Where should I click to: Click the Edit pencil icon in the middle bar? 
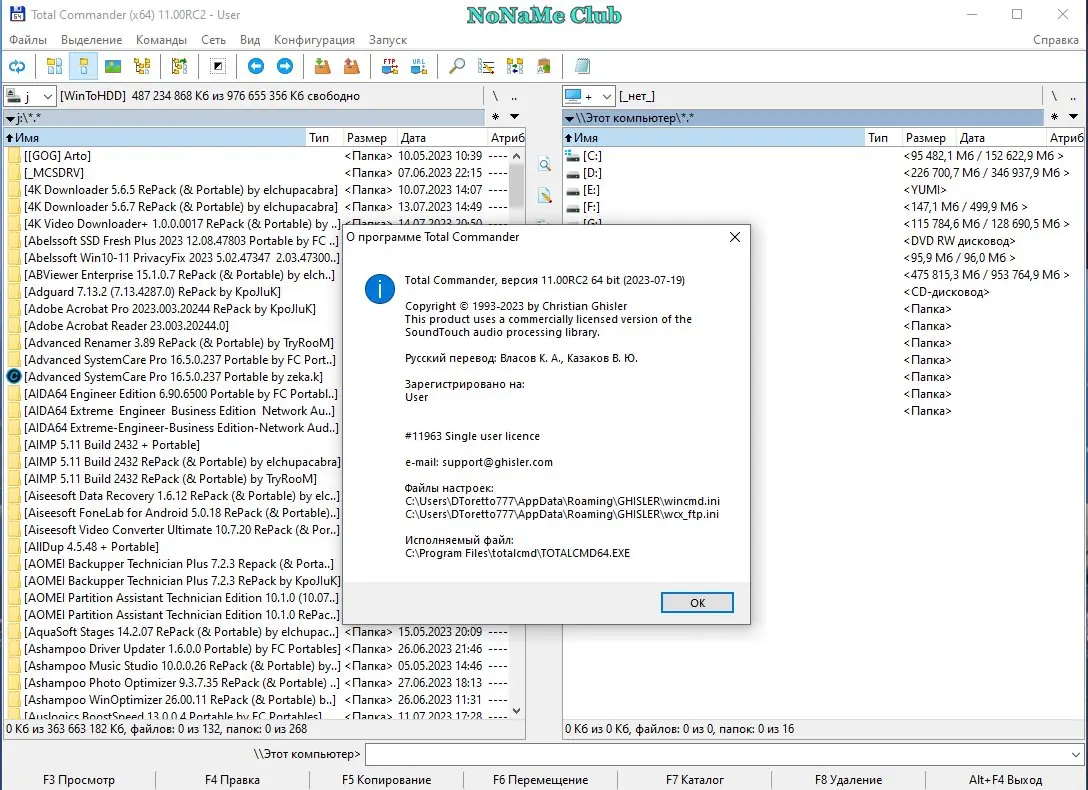(x=545, y=196)
